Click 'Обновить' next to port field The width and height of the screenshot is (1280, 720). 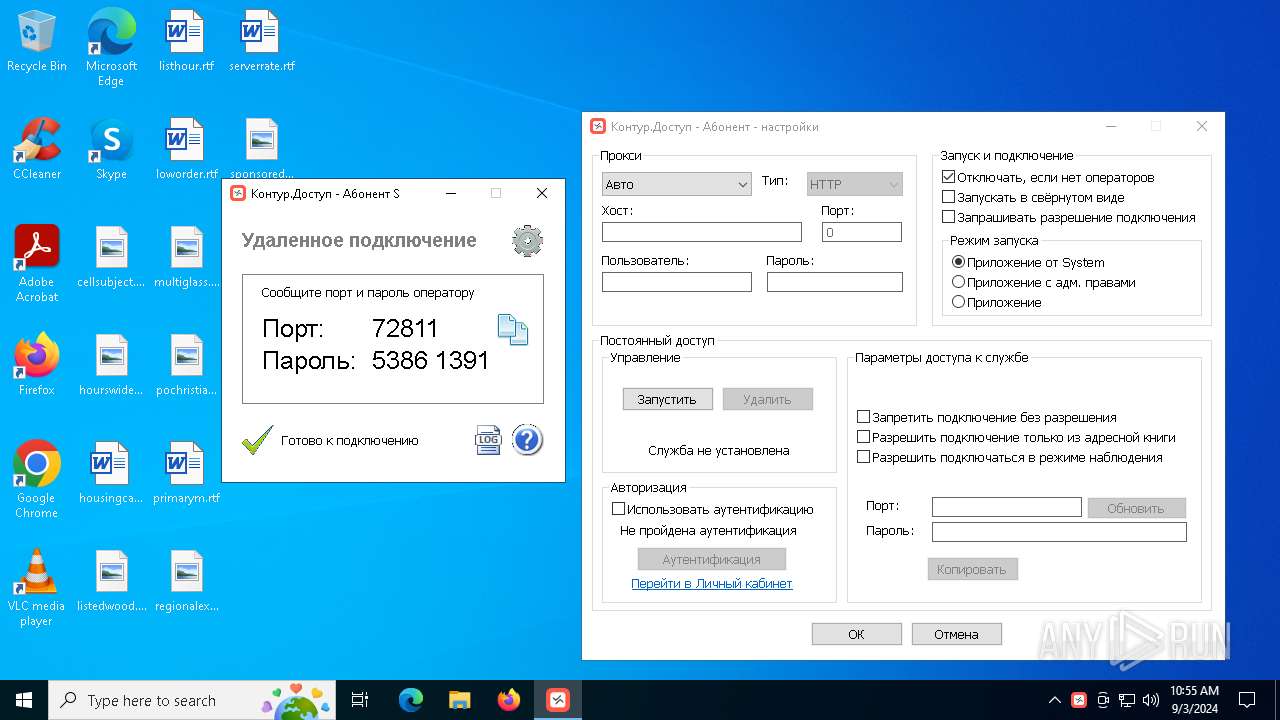point(1136,508)
